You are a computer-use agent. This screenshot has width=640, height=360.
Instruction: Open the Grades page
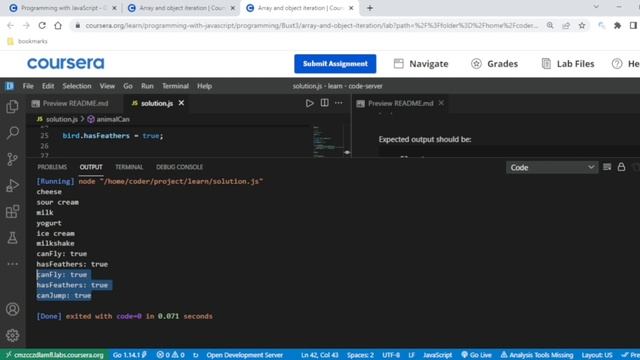click(x=494, y=64)
